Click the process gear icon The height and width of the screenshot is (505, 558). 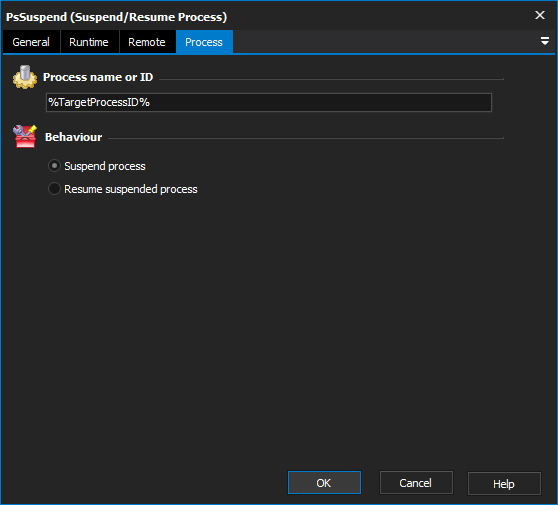pyautogui.click(x=25, y=77)
